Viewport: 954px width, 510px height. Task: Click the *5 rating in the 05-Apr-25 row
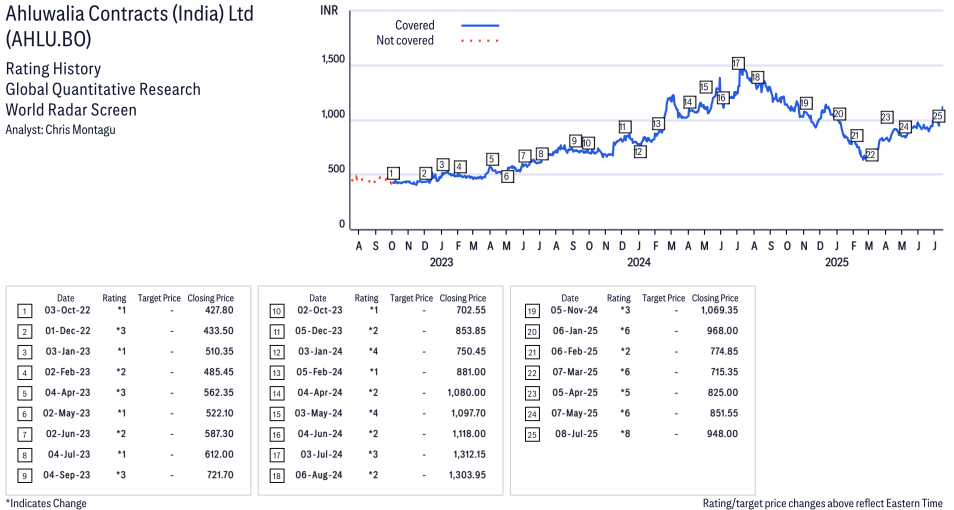tap(625, 393)
